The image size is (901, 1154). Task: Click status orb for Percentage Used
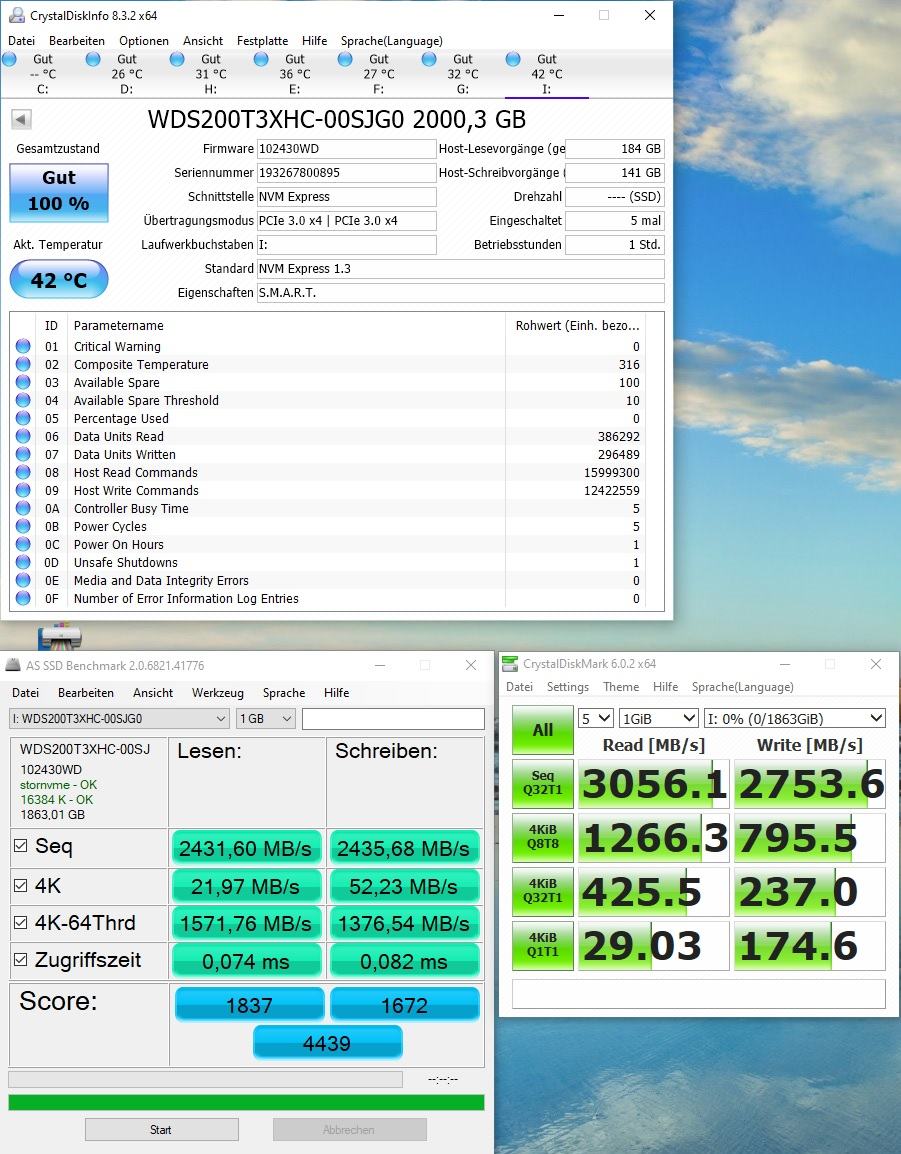(x=23, y=418)
